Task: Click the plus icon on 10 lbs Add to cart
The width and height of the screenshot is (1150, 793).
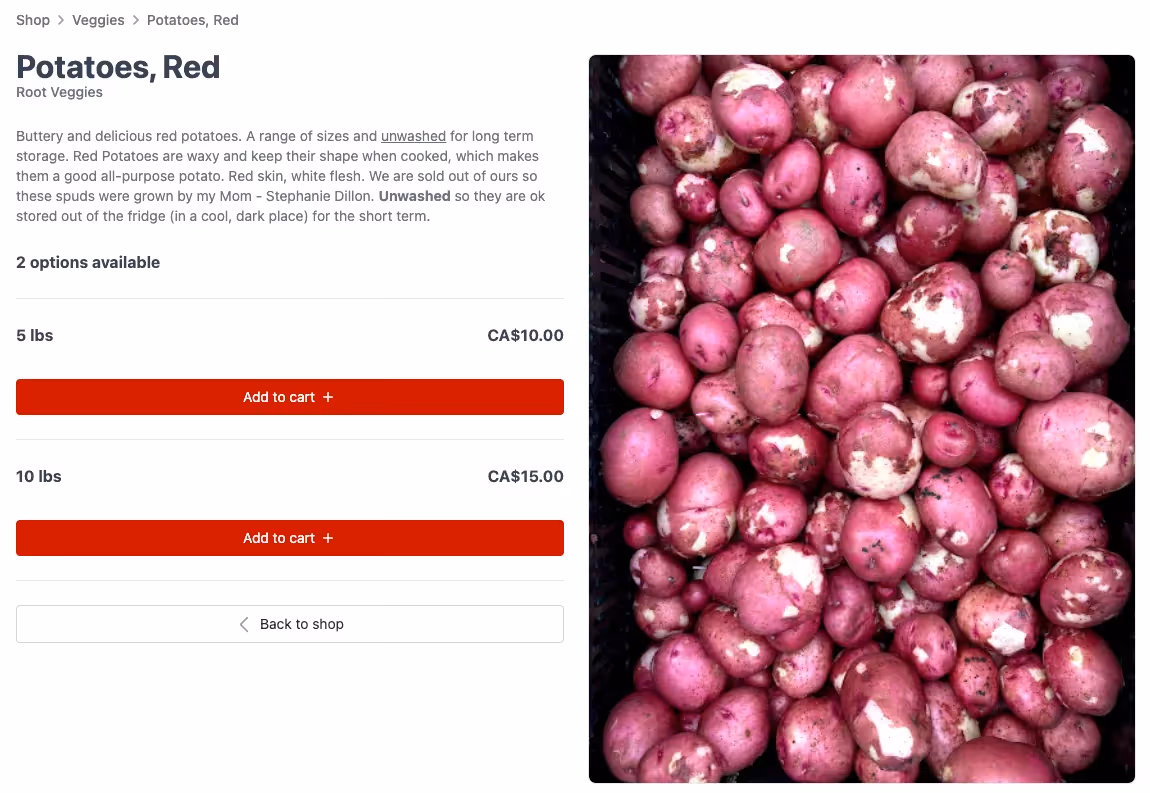Action: [327, 537]
